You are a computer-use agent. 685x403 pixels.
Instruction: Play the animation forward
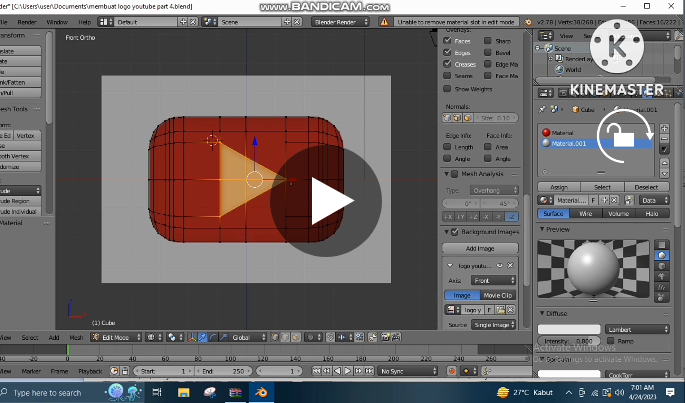pyautogui.click(x=348, y=371)
